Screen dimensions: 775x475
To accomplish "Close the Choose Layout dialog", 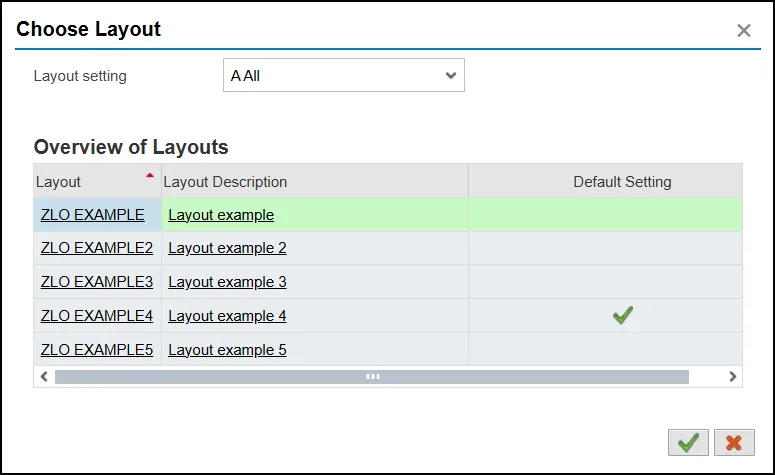I will click(744, 31).
